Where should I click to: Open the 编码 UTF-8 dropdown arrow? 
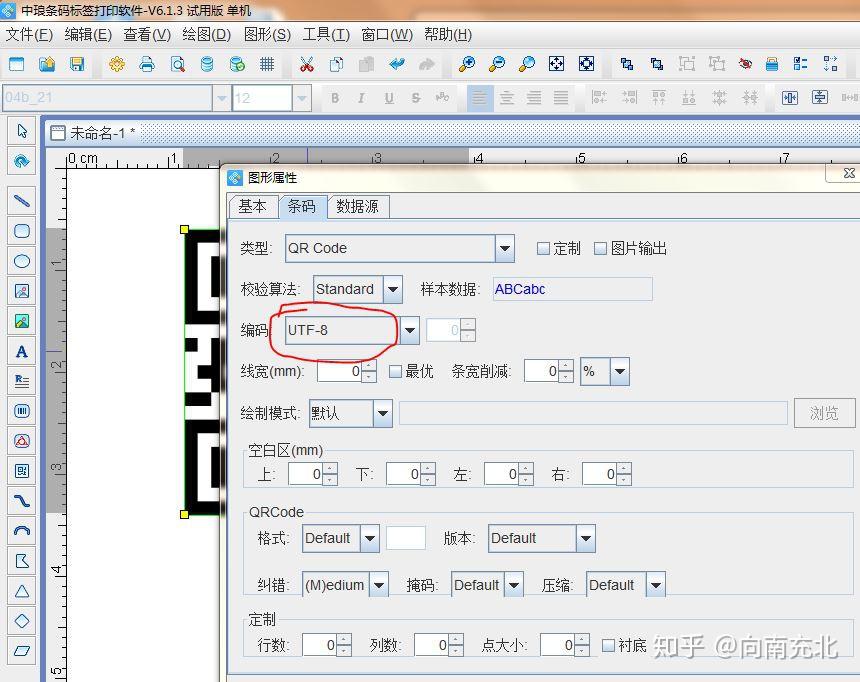pos(410,330)
